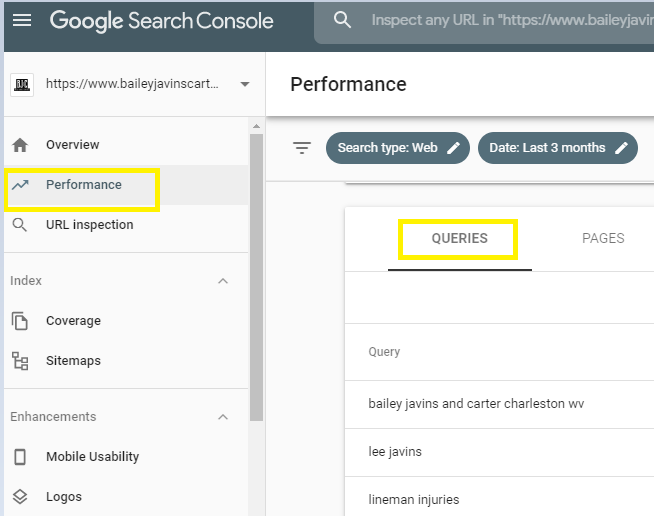Open the property selector dropdown arrow
The image size is (654, 516).
point(245,84)
